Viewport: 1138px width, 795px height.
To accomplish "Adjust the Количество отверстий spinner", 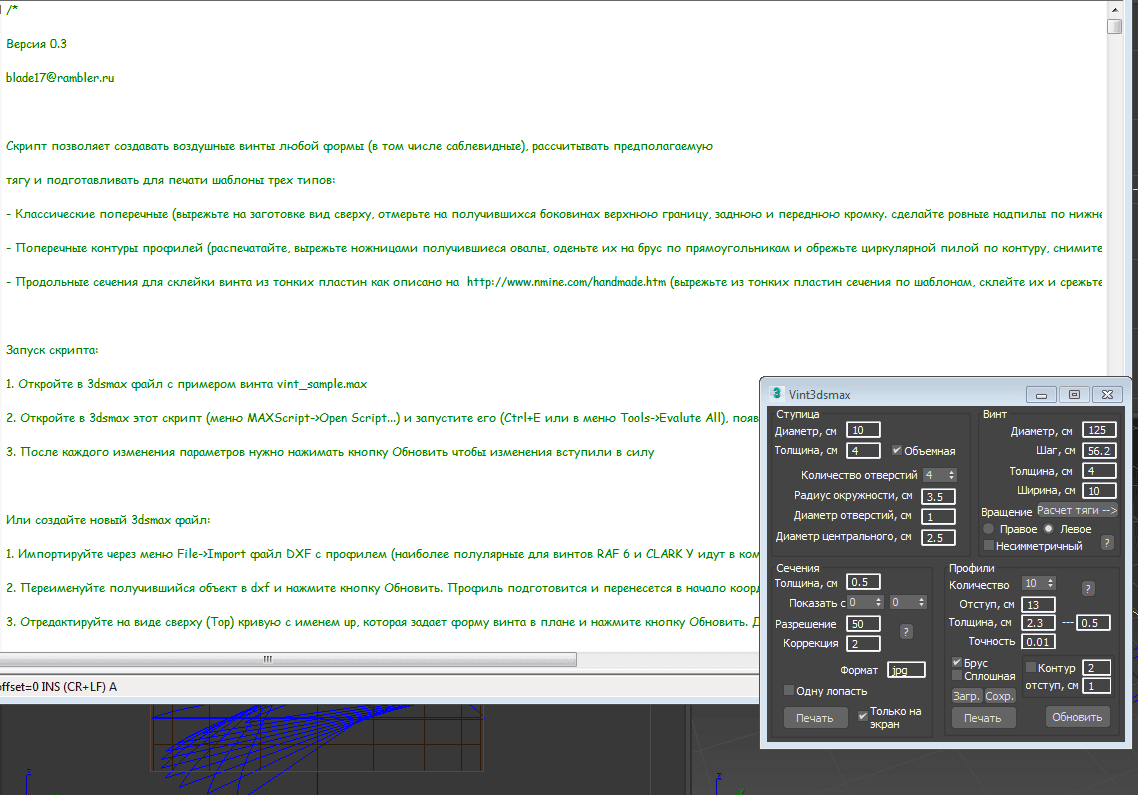I will coord(951,475).
